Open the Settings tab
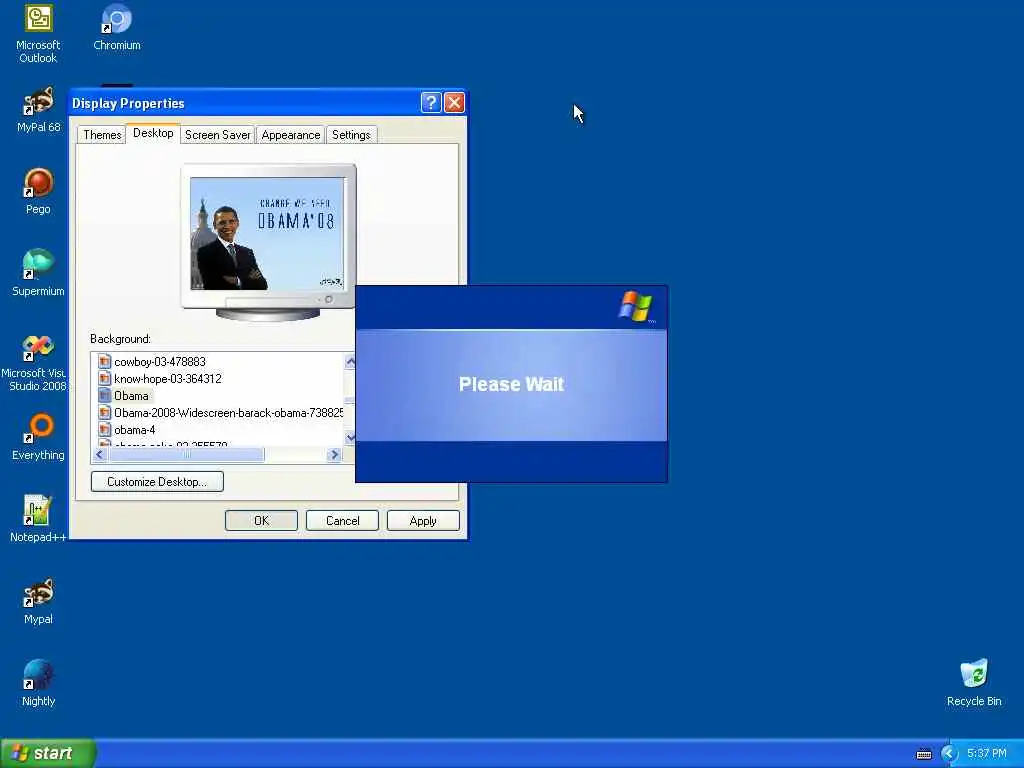This screenshot has width=1024, height=768. tap(351, 135)
